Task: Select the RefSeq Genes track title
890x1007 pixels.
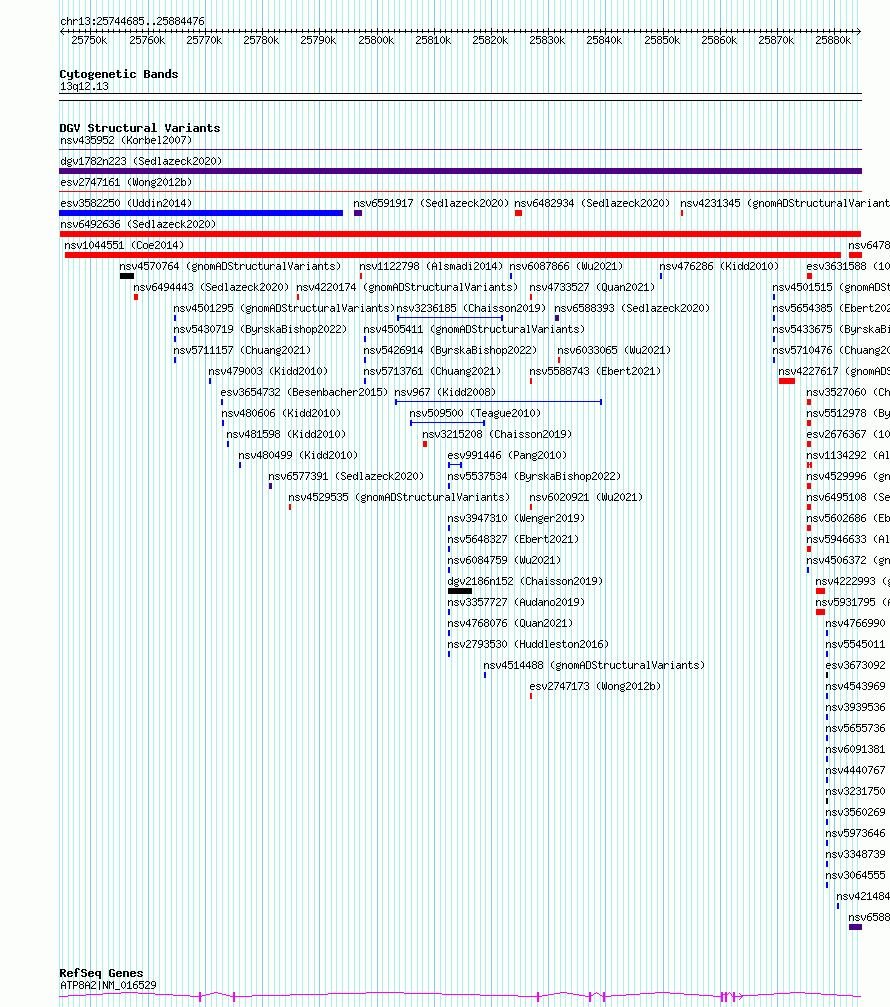Action: [x=101, y=973]
